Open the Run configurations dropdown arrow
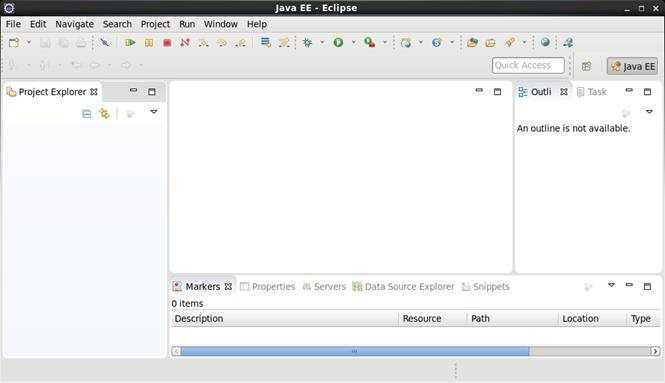The width and height of the screenshot is (665, 383). 353,42
